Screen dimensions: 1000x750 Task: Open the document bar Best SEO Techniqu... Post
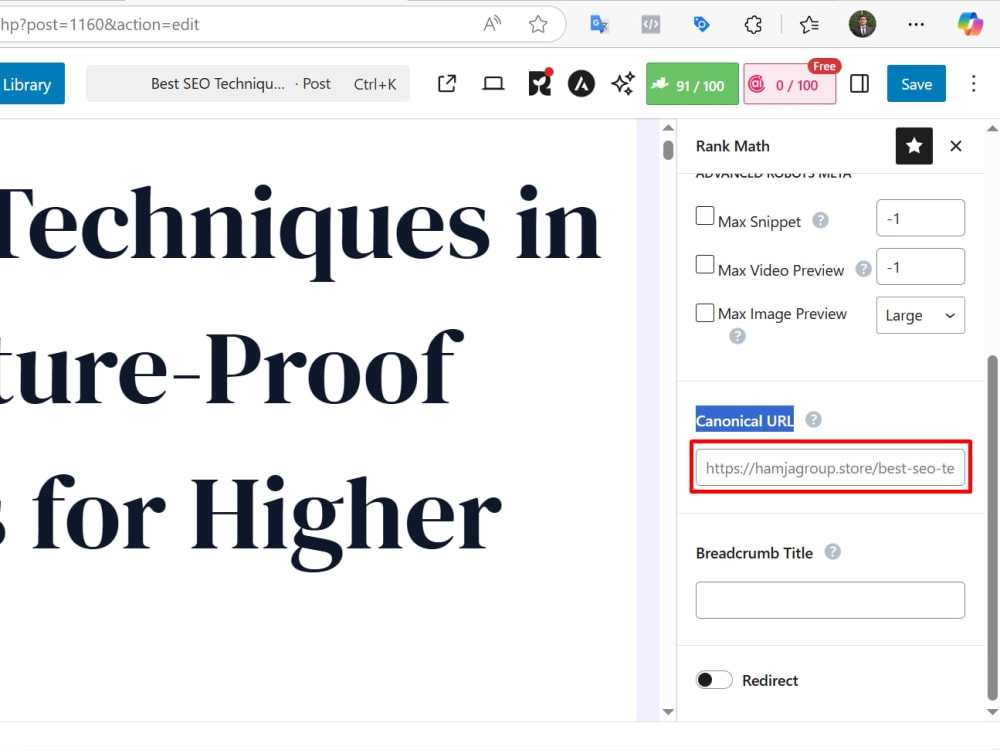(247, 84)
